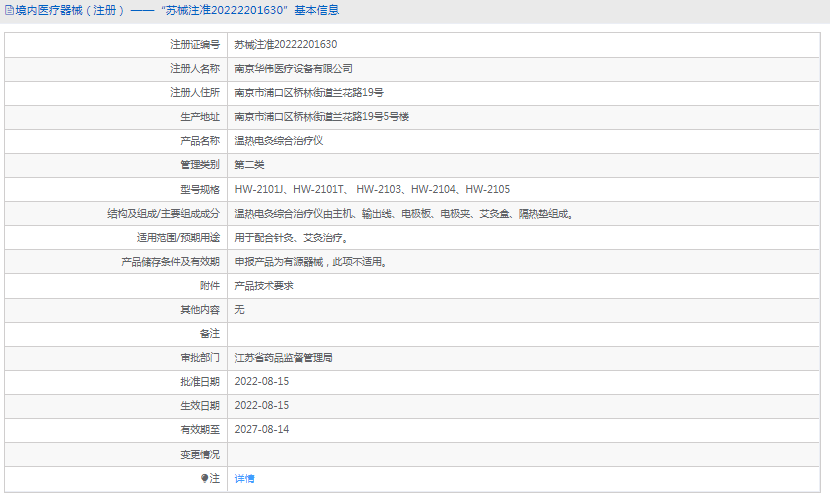Viewport: 830px width, 495px height.
Task: Click the document icon beside 境内医疗器械 title
Action: pos(10,10)
